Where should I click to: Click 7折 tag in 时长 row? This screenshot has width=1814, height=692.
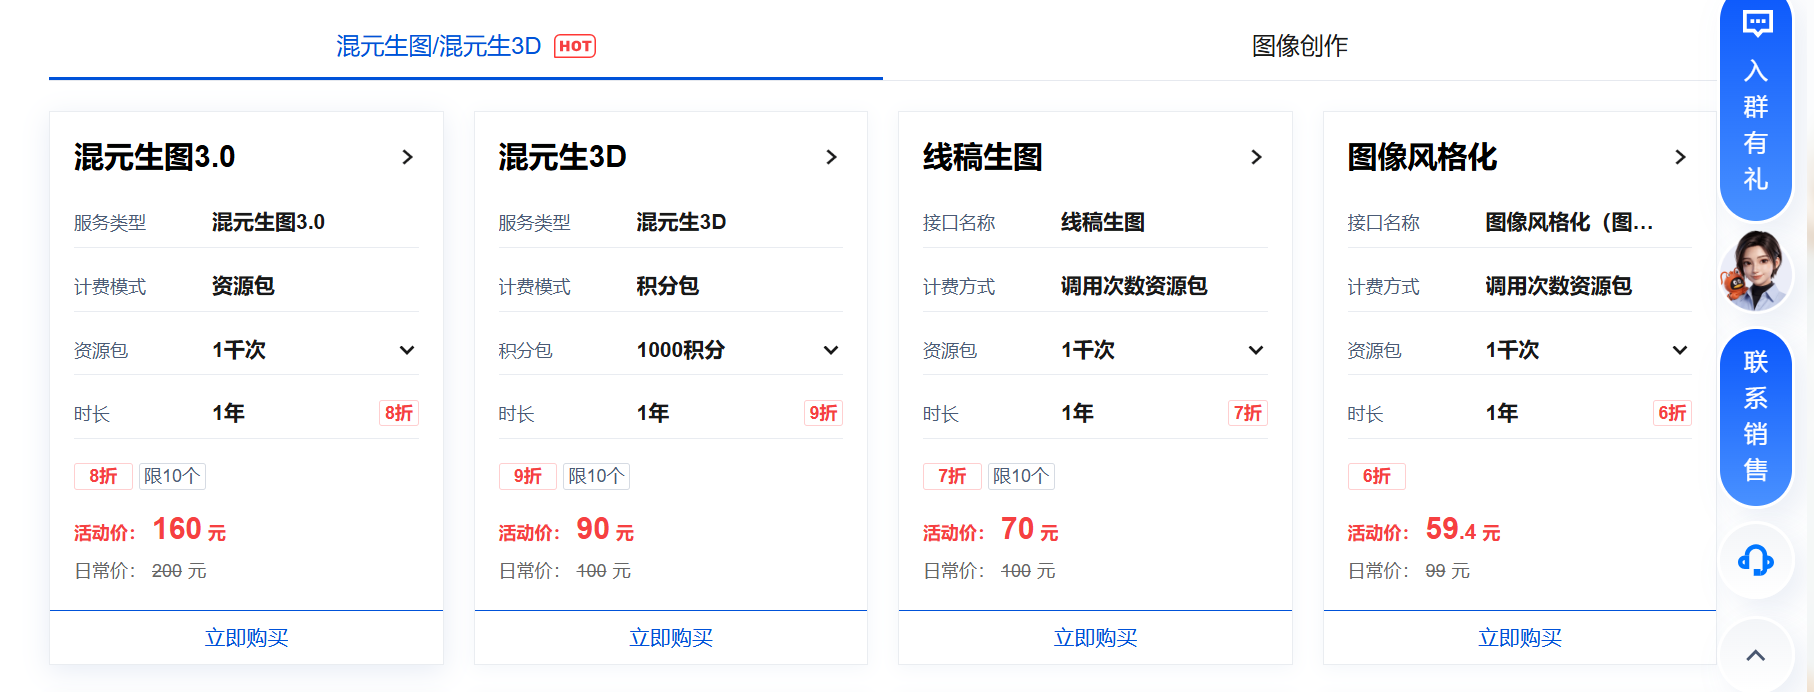click(1248, 413)
